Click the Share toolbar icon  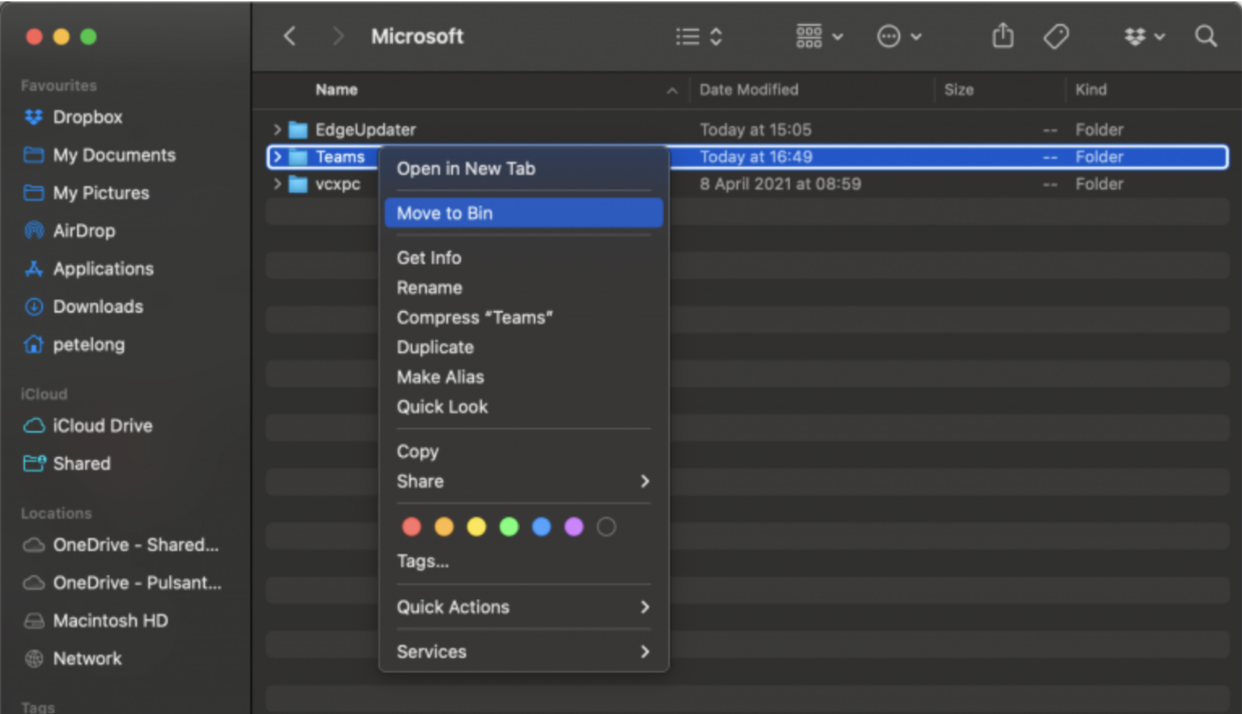click(1002, 37)
